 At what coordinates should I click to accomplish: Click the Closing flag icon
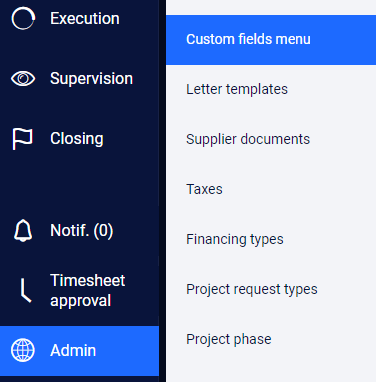point(22,139)
